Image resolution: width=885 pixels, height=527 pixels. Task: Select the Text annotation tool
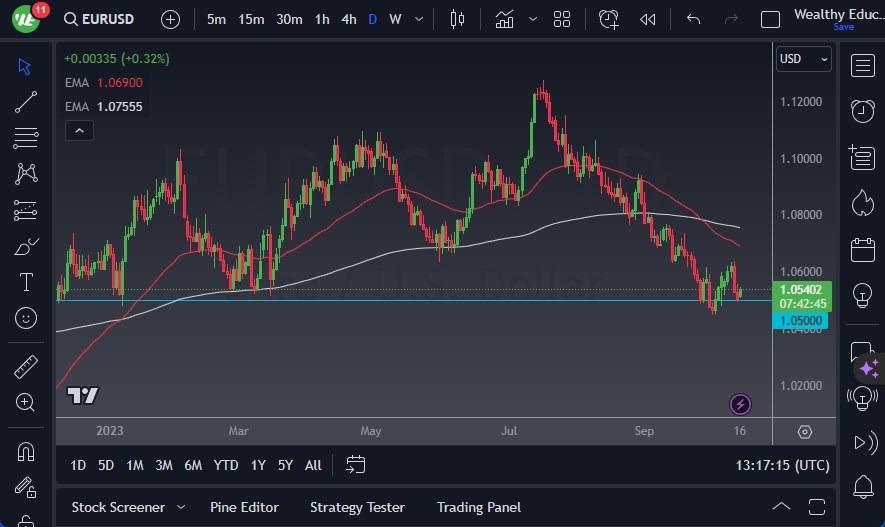point(26,282)
